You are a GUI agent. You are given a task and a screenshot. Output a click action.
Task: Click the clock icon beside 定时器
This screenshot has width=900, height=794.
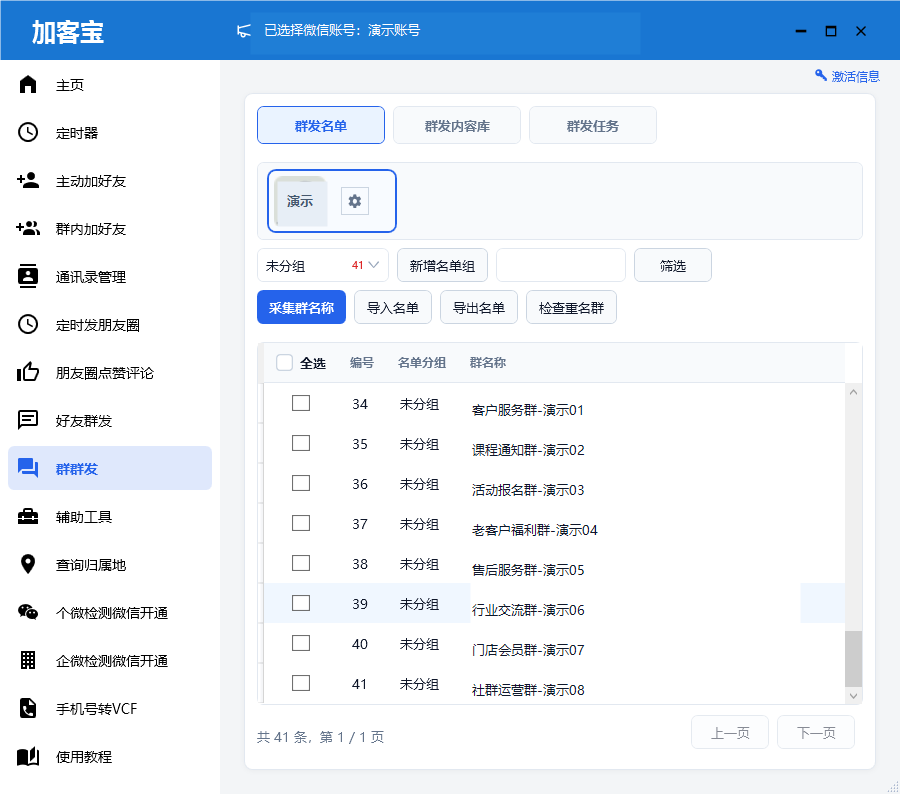click(28, 133)
